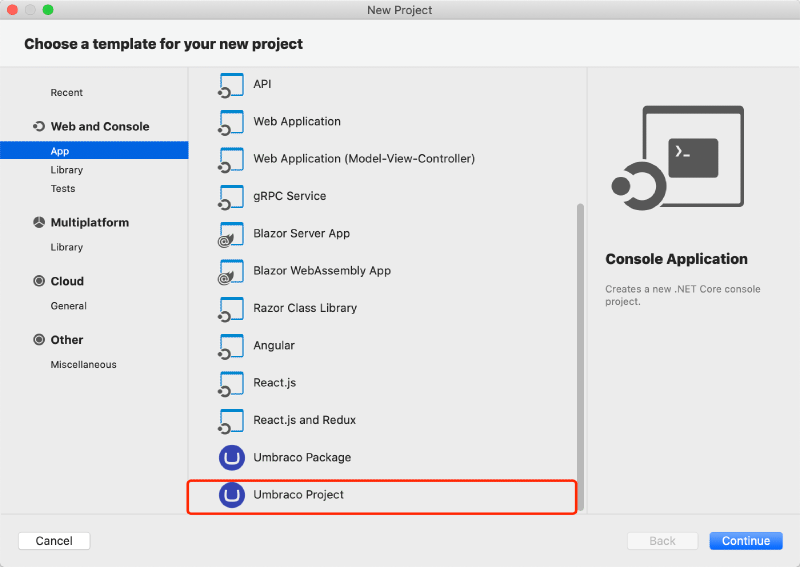Screen dimensions: 800x567
Task: Click the gRPC Service template icon
Action: point(231,197)
